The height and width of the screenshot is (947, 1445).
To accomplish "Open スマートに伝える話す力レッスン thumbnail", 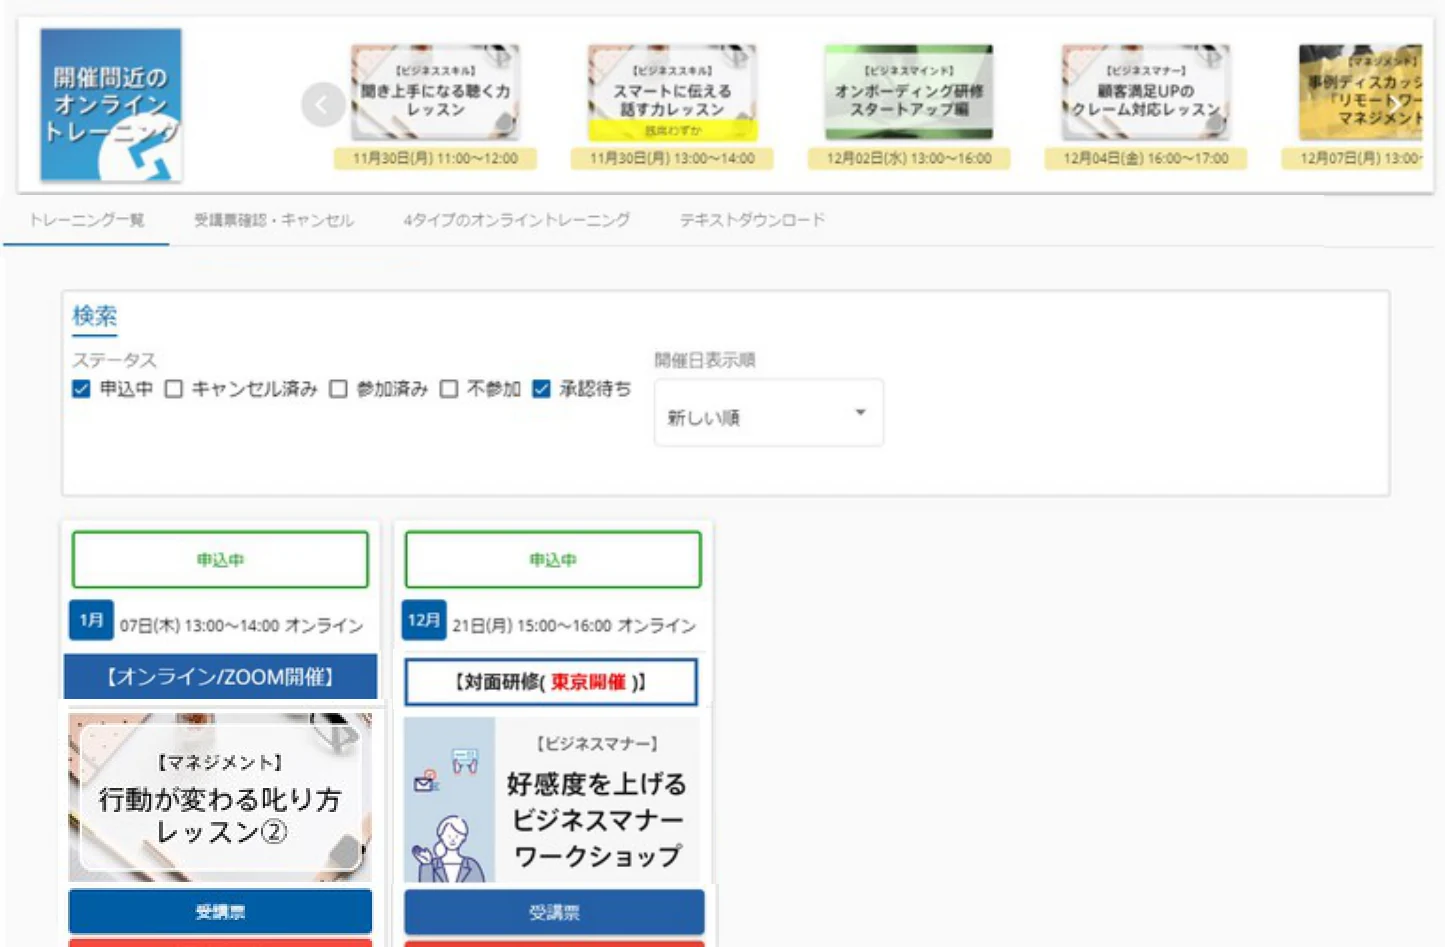I will [672, 92].
